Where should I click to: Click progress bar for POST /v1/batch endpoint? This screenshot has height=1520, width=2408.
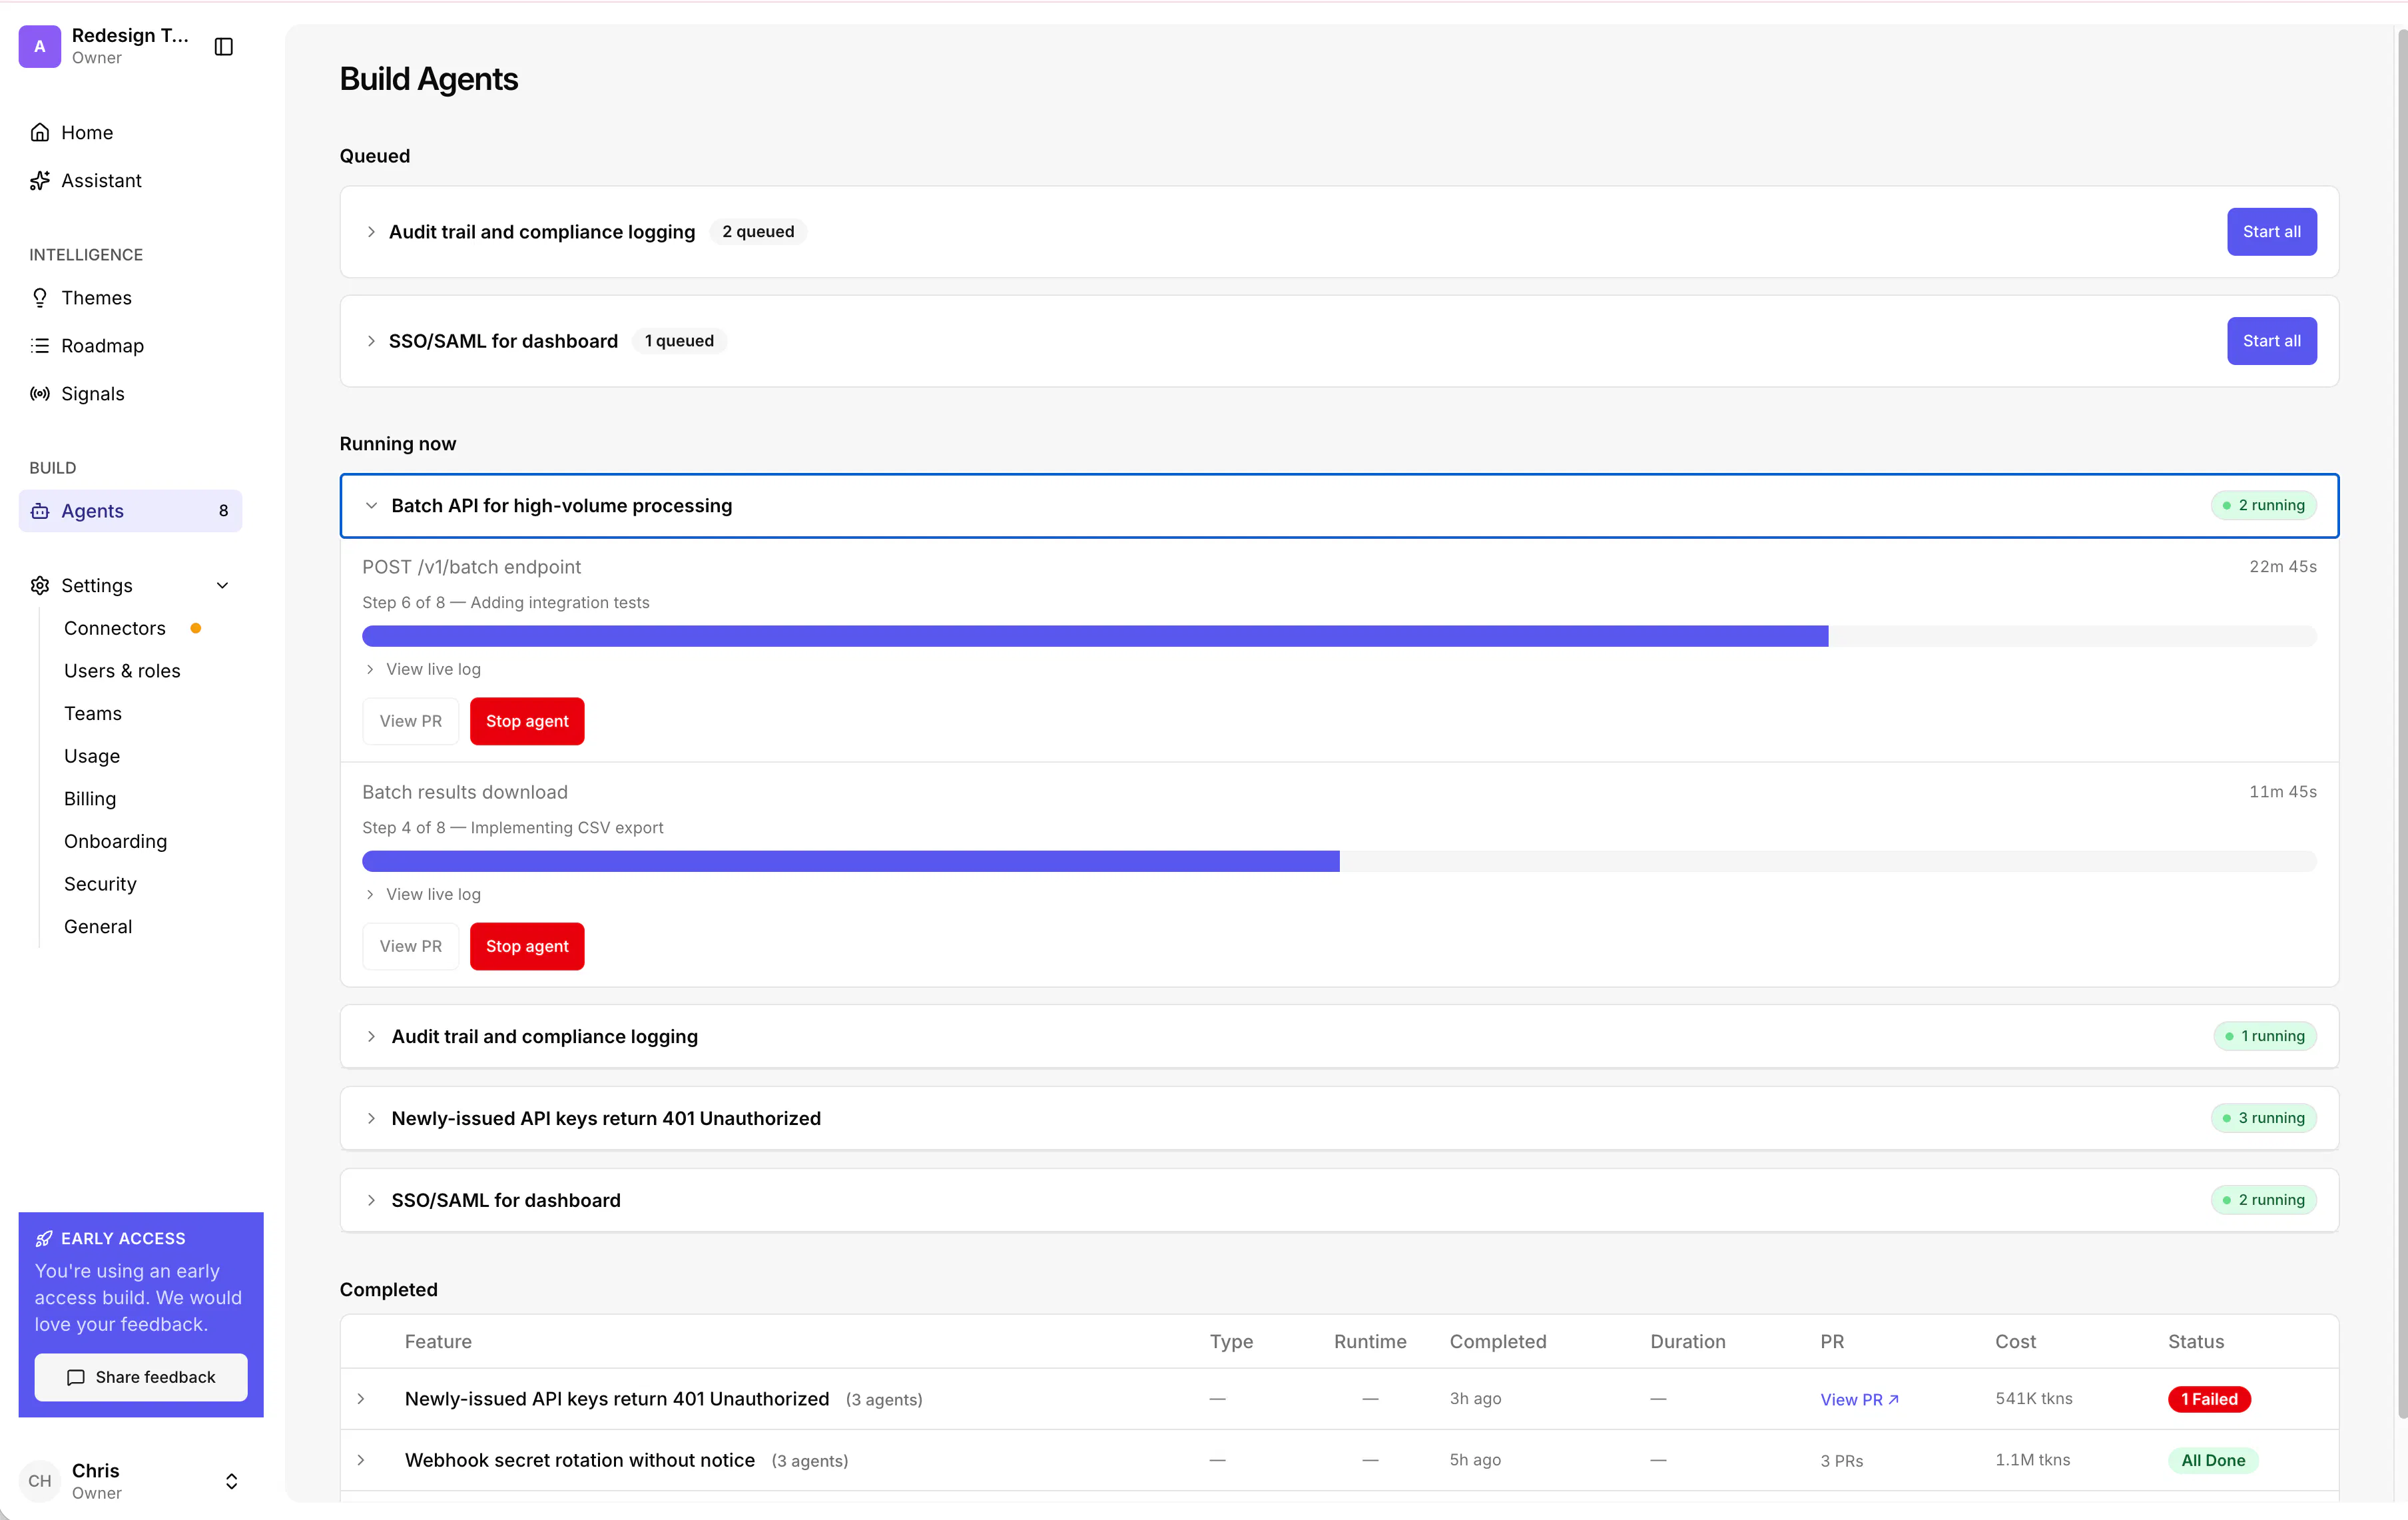(x=1339, y=636)
